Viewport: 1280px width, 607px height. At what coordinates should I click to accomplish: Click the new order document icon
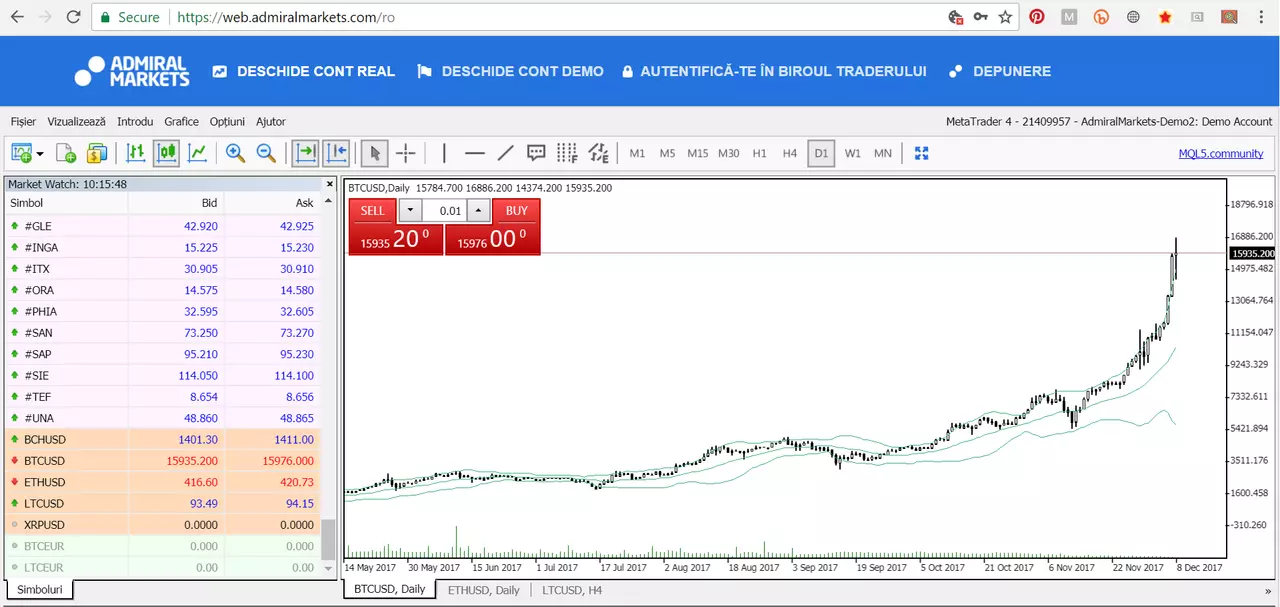(x=66, y=153)
